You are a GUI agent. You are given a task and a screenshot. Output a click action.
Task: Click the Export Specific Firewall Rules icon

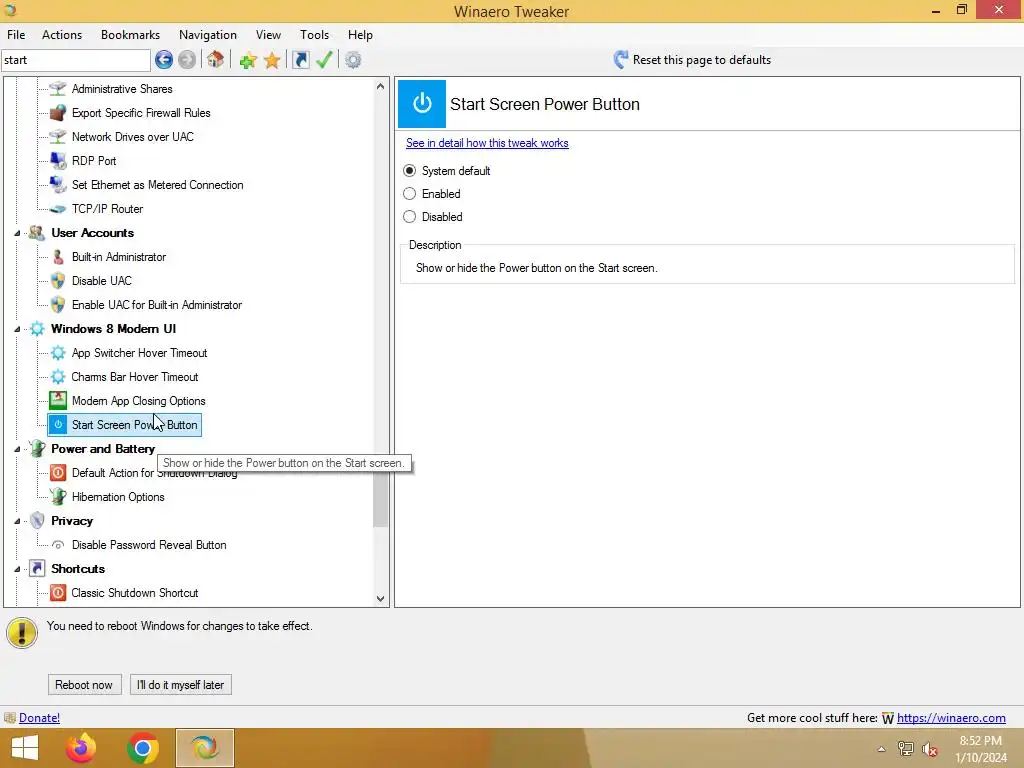click(58, 113)
